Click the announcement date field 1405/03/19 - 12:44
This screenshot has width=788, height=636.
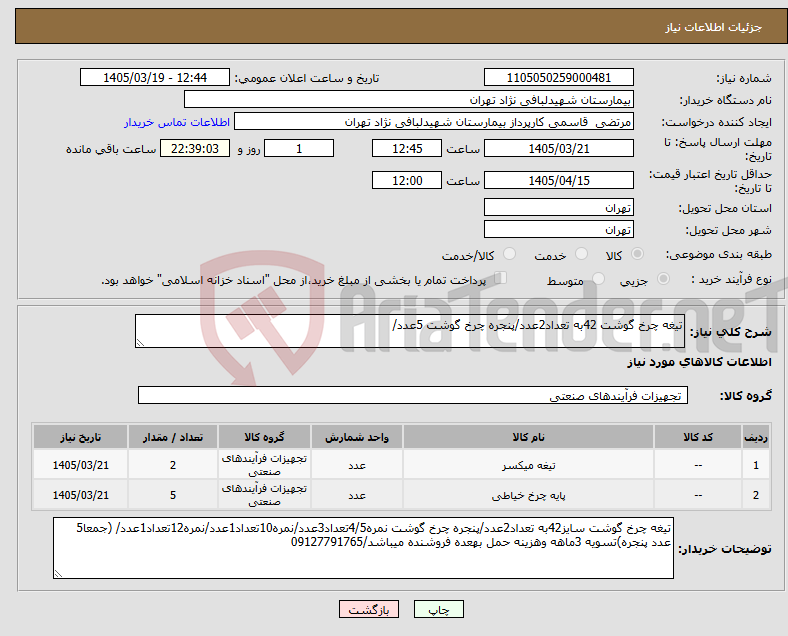point(155,77)
